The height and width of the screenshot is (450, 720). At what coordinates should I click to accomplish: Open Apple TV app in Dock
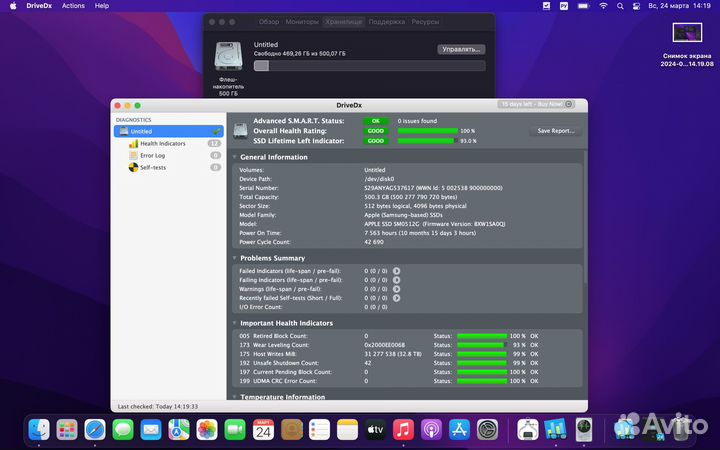376,430
